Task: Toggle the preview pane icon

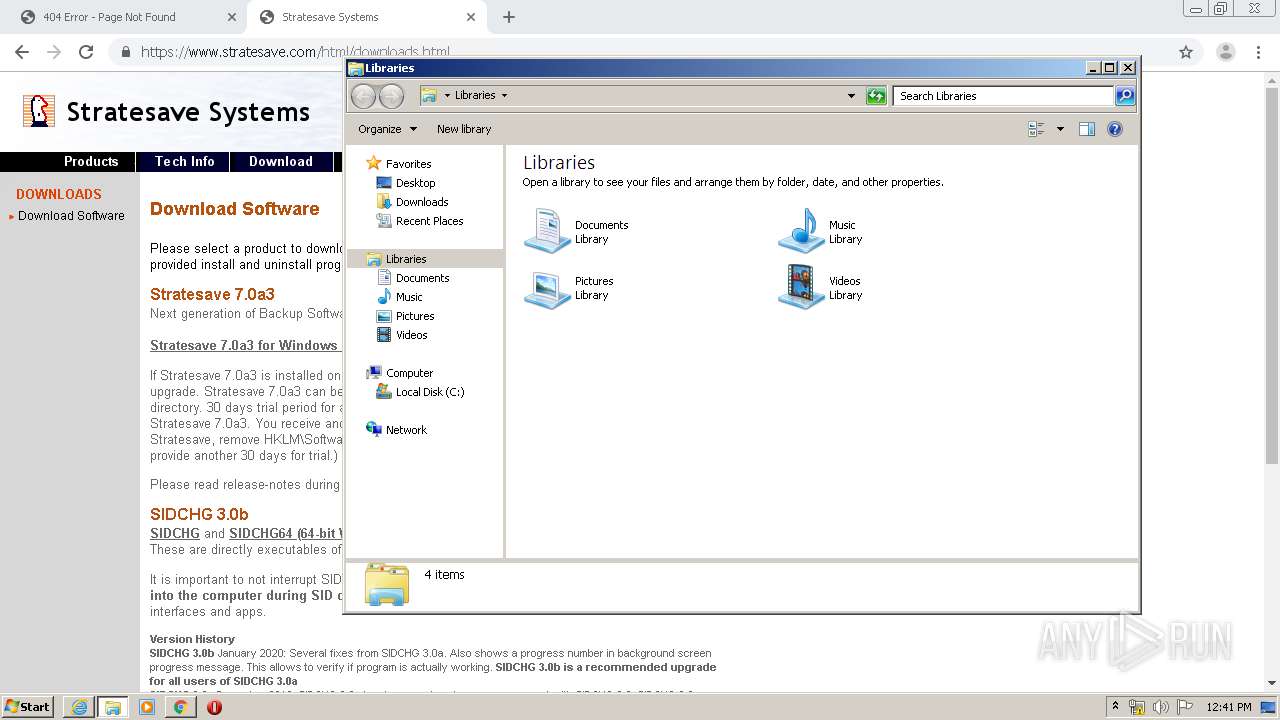Action: pyautogui.click(x=1087, y=129)
